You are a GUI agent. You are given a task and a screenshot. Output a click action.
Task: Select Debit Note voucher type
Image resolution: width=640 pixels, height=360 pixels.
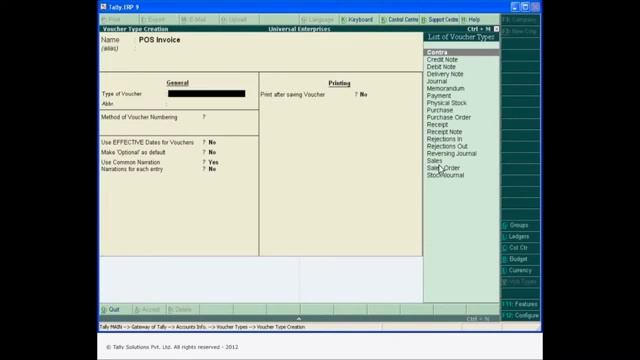[x=441, y=67]
